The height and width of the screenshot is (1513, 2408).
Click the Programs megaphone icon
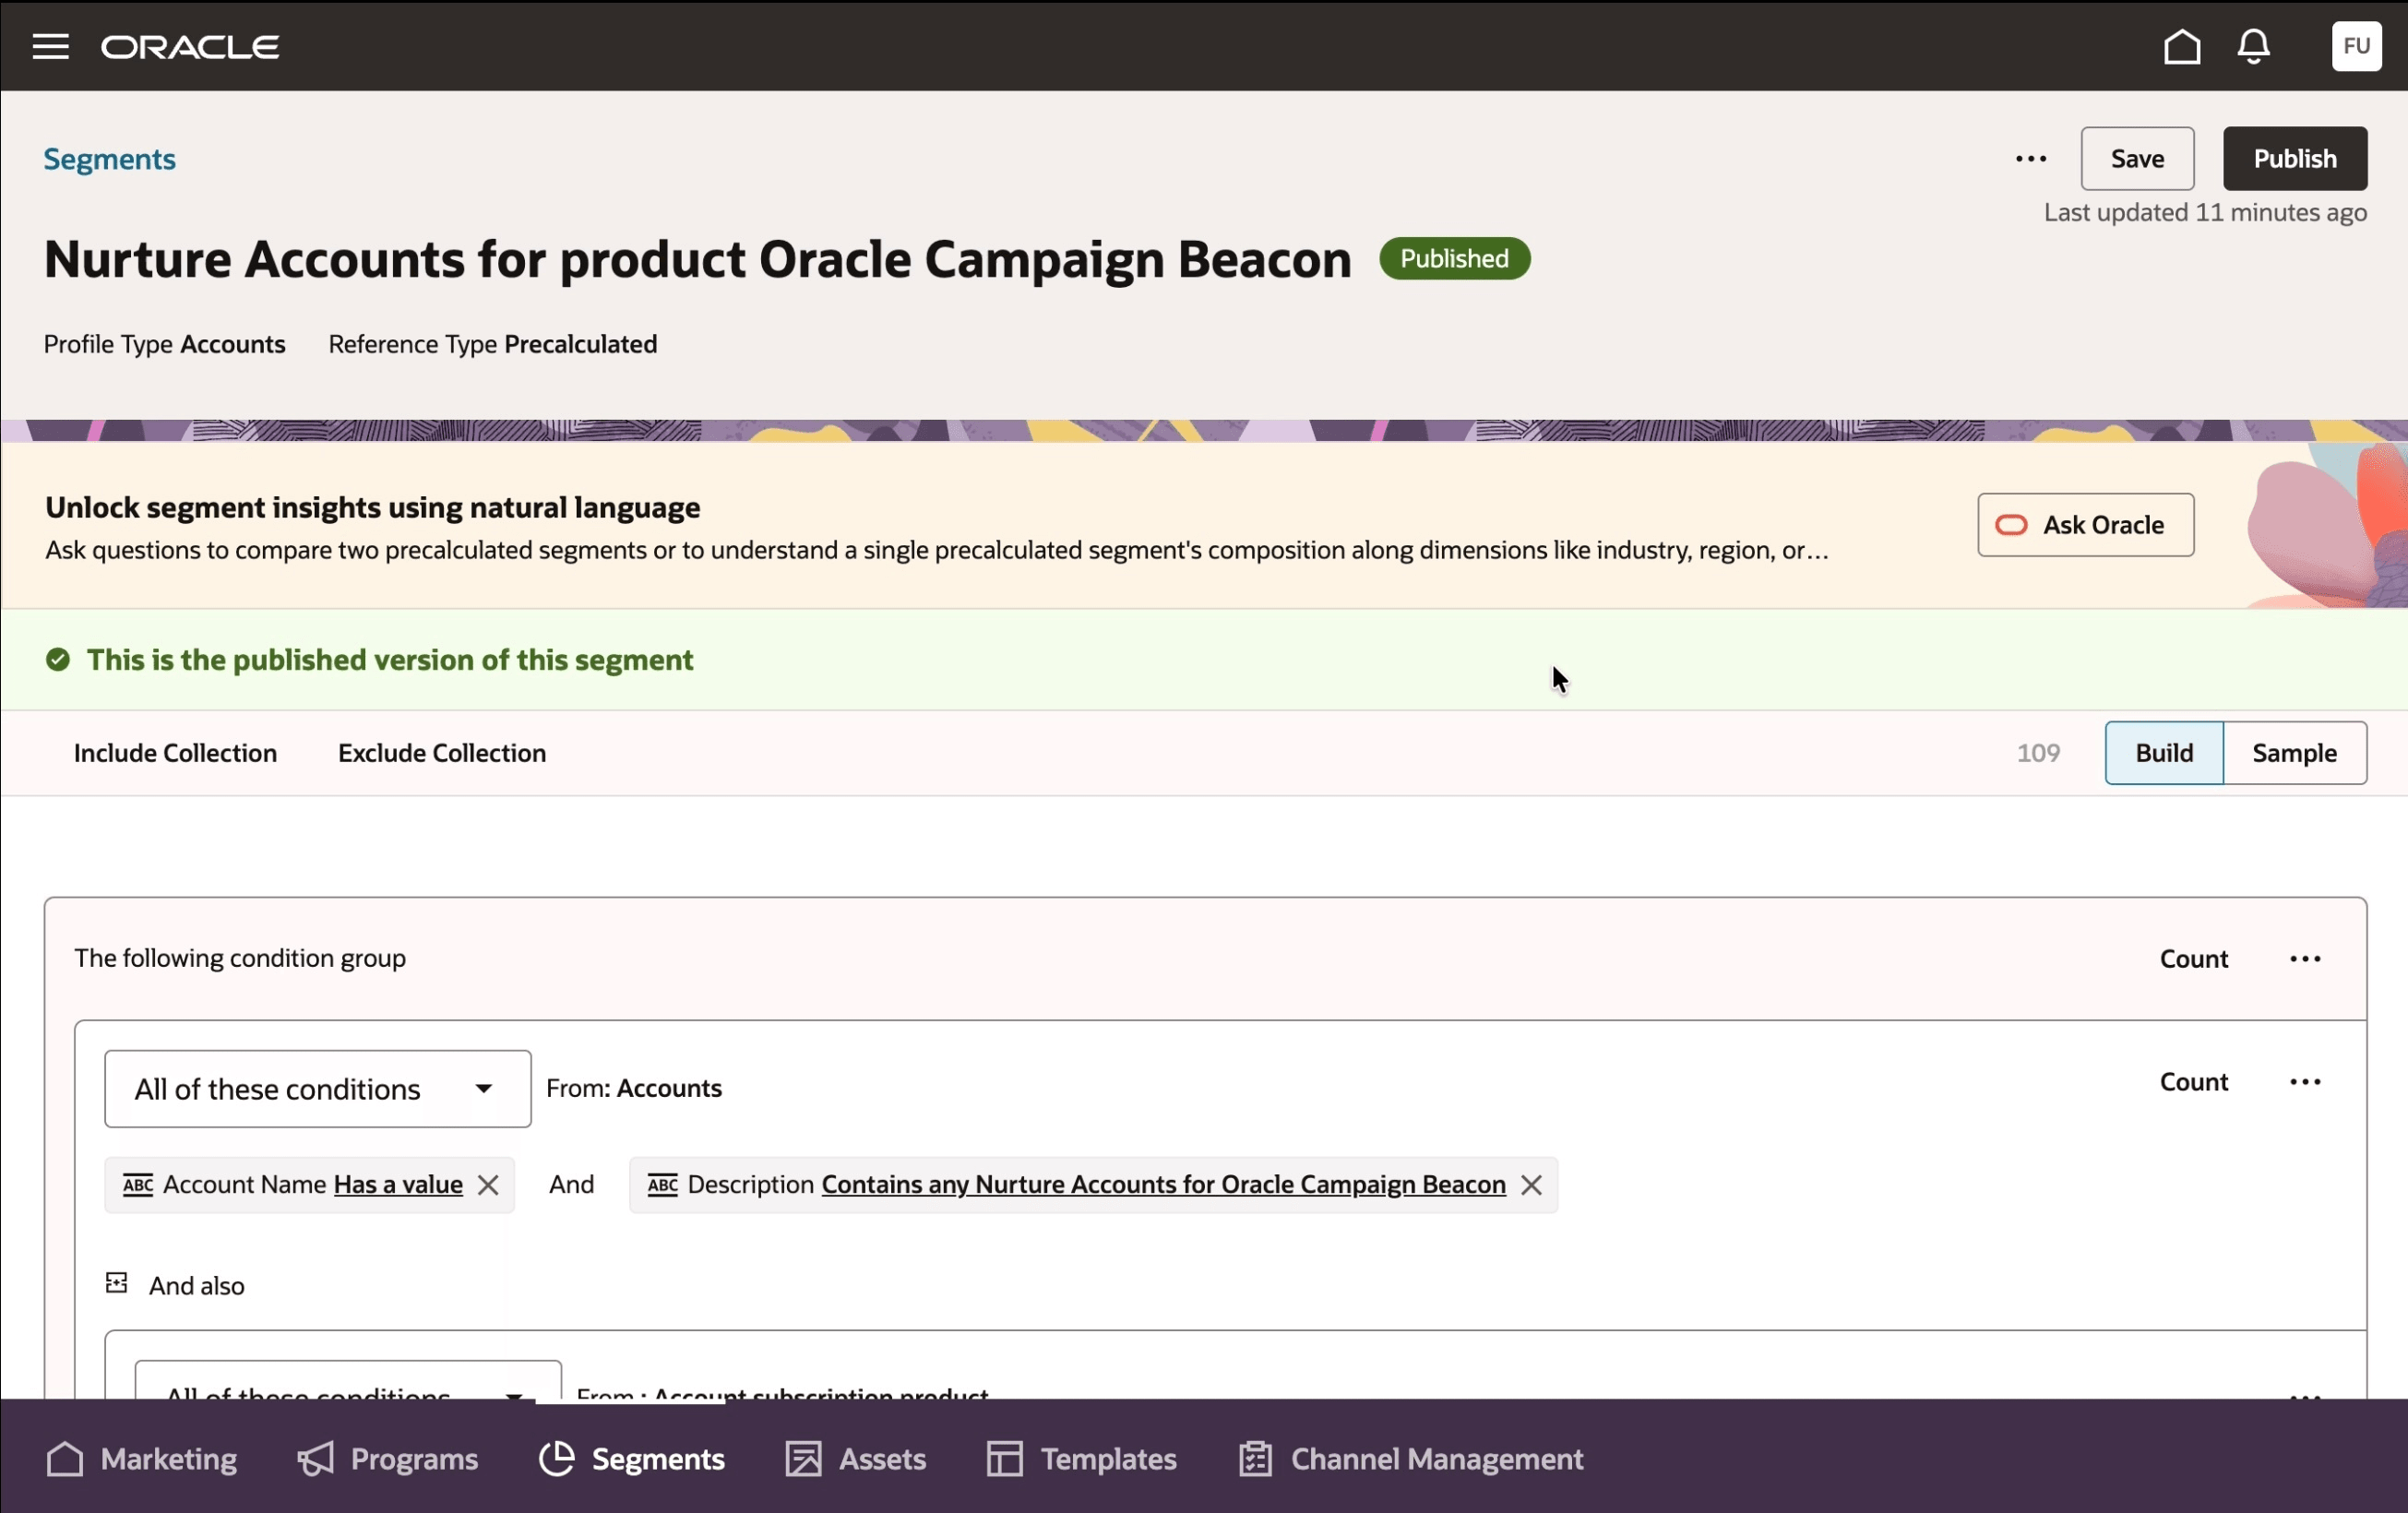coord(315,1459)
